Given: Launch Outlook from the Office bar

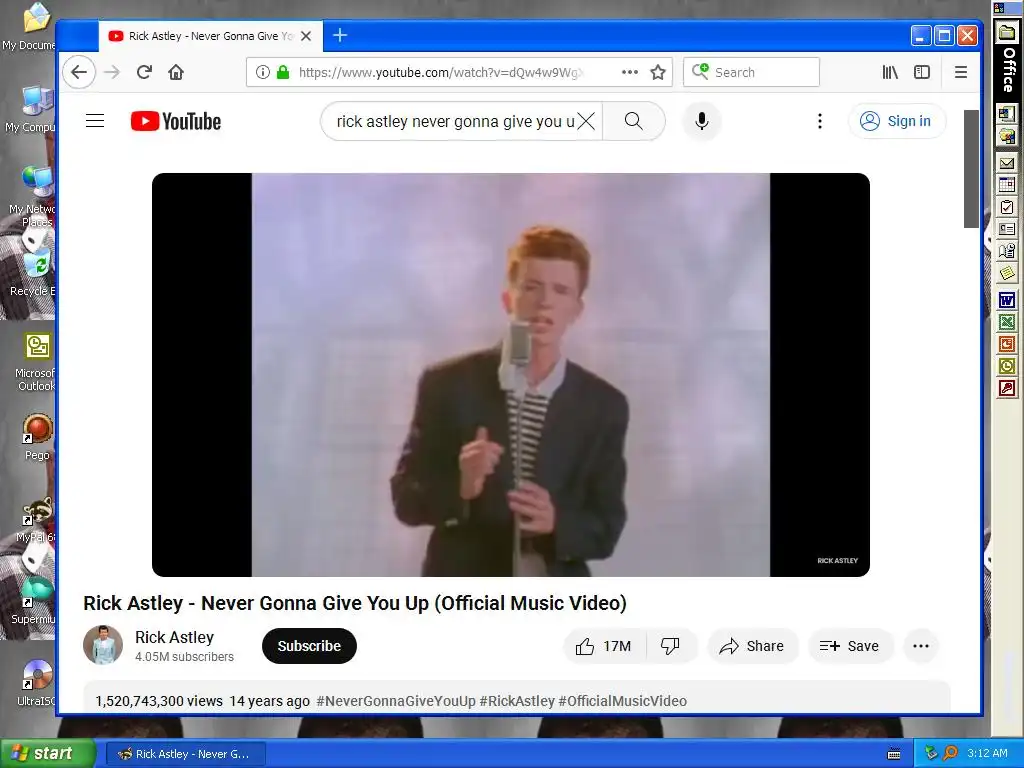Looking at the screenshot, I should click(x=1006, y=366).
